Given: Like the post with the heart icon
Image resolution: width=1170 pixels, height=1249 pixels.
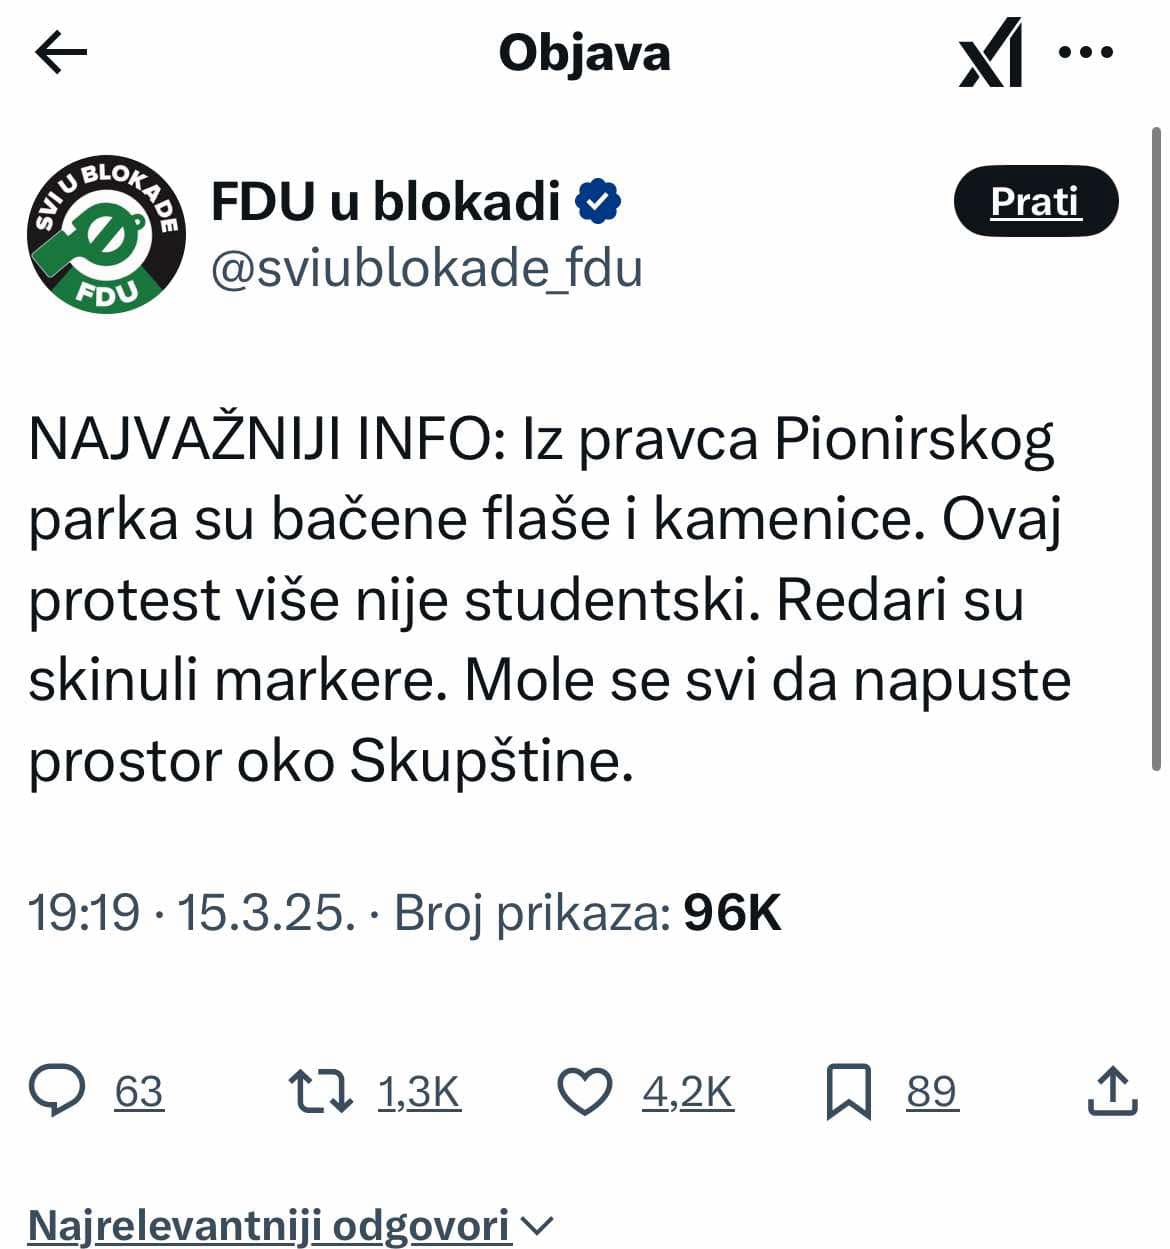Looking at the screenshot, I should point(584,1091).
